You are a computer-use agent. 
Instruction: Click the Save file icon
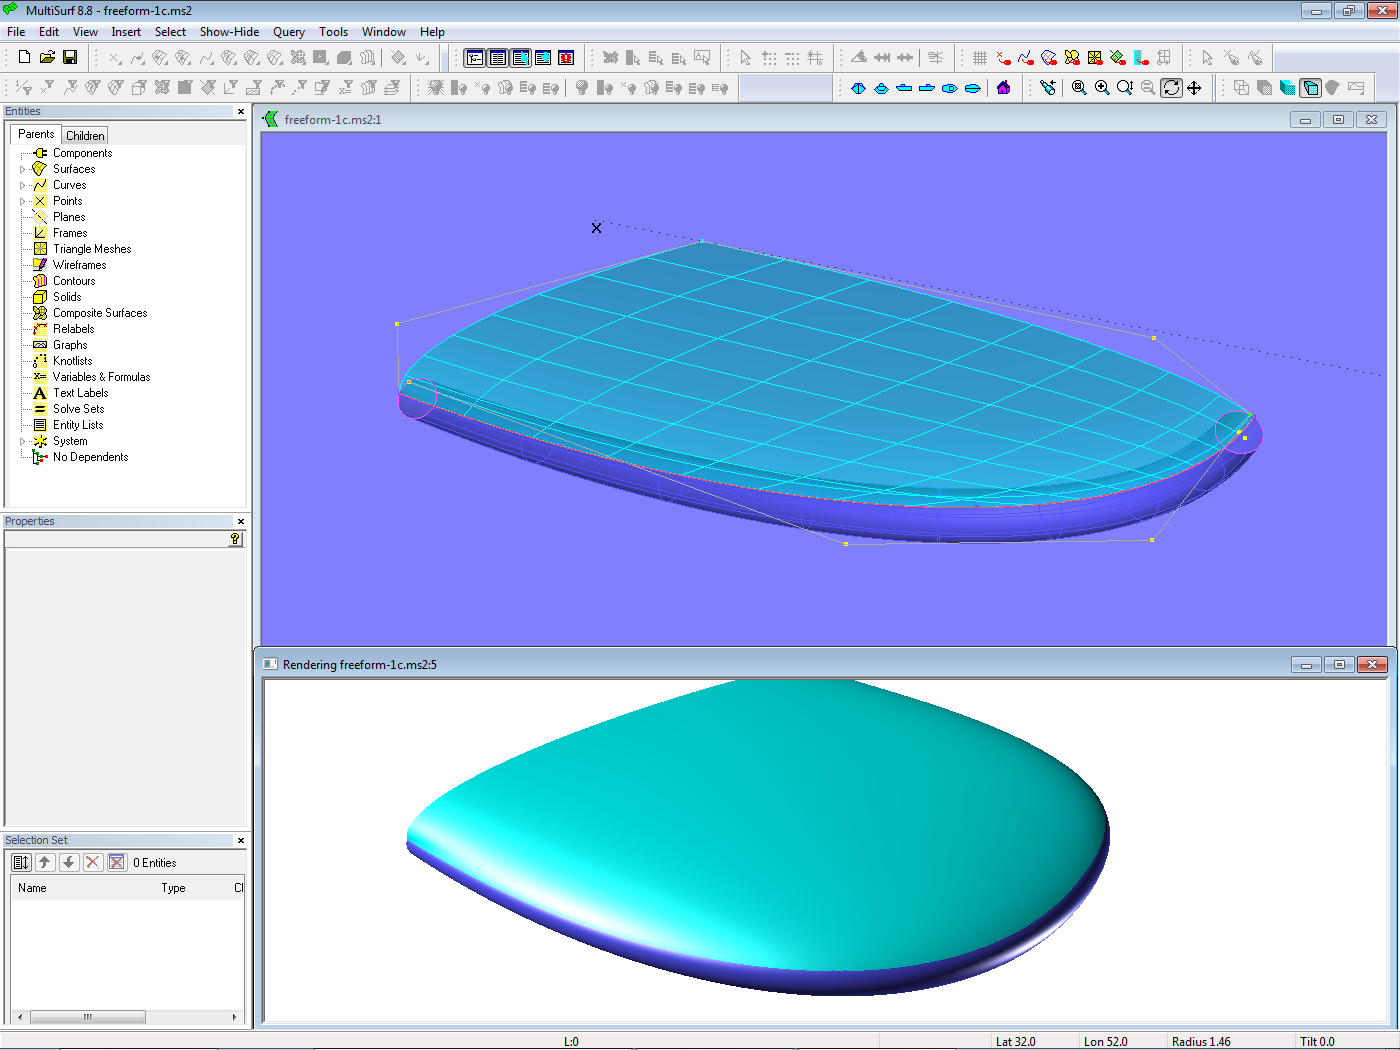70,58
